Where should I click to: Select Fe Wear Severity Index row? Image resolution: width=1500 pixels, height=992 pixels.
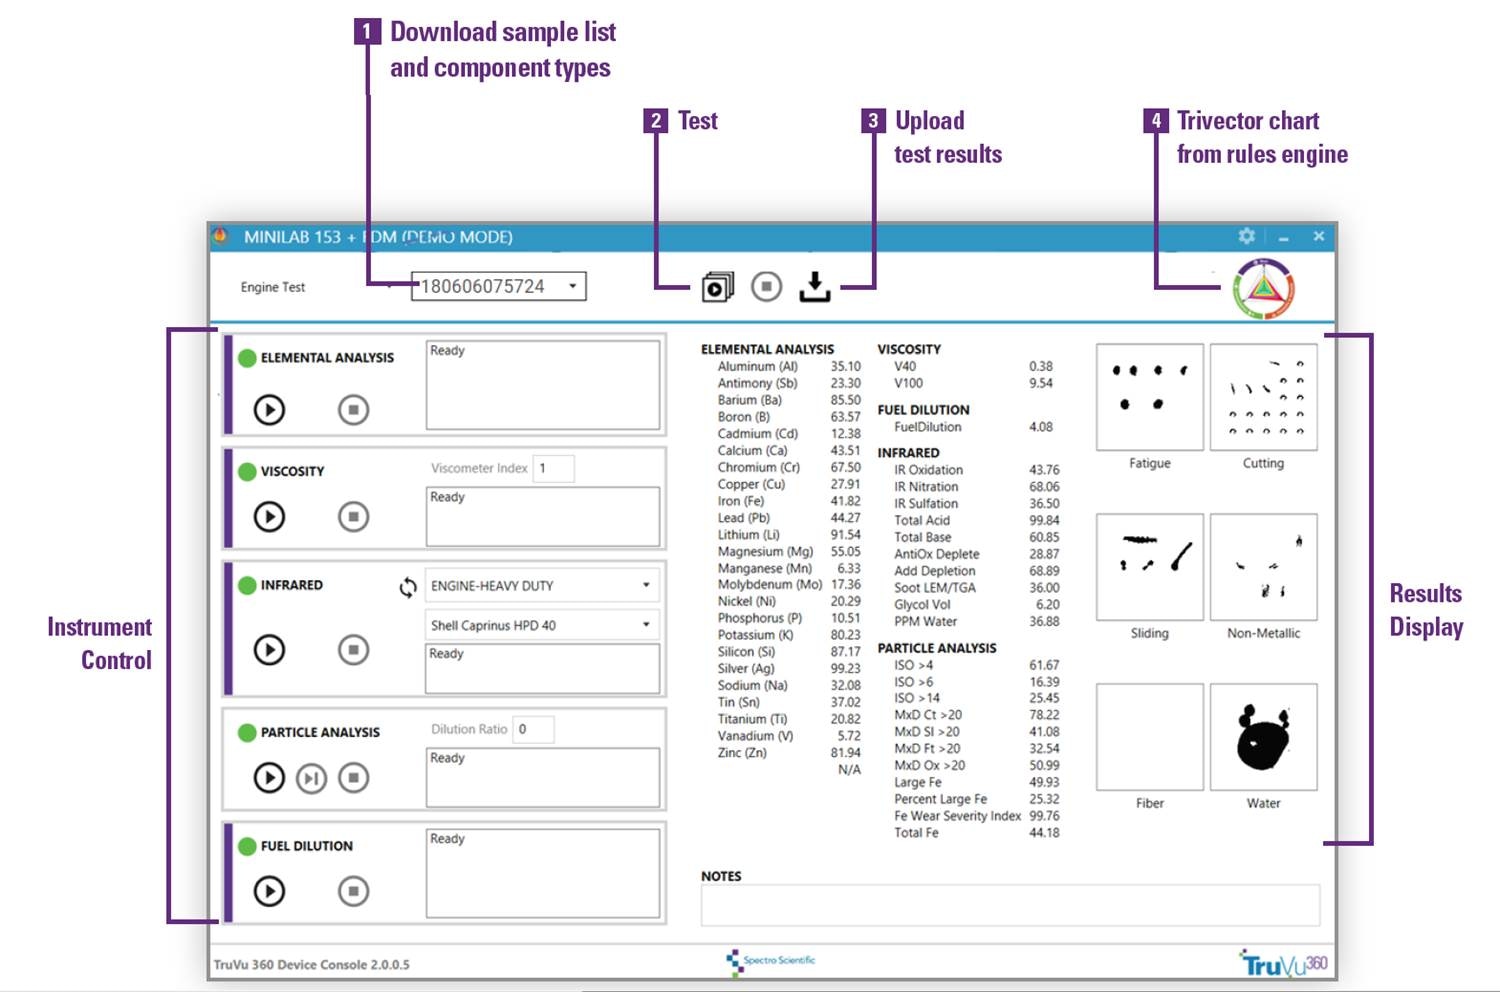[x=976, y=816]
